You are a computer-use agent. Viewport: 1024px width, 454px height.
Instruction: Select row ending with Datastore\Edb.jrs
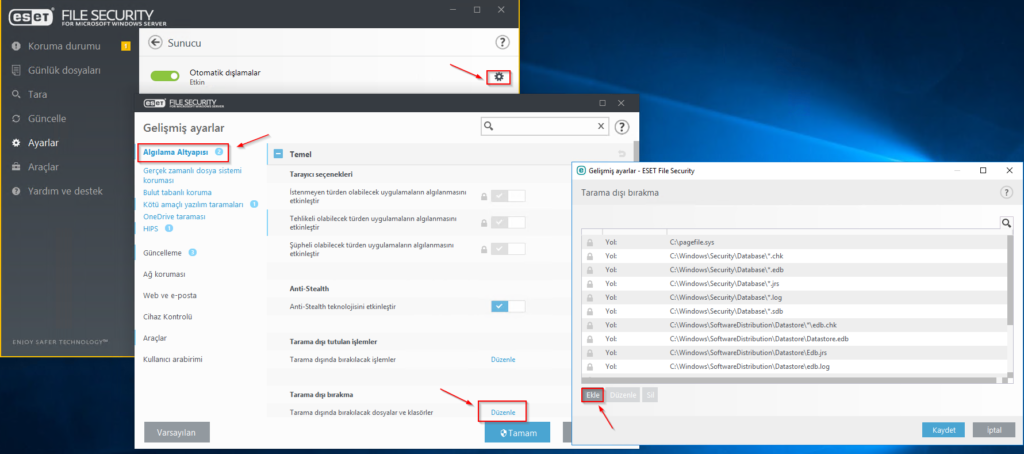[x=793, y=352]
